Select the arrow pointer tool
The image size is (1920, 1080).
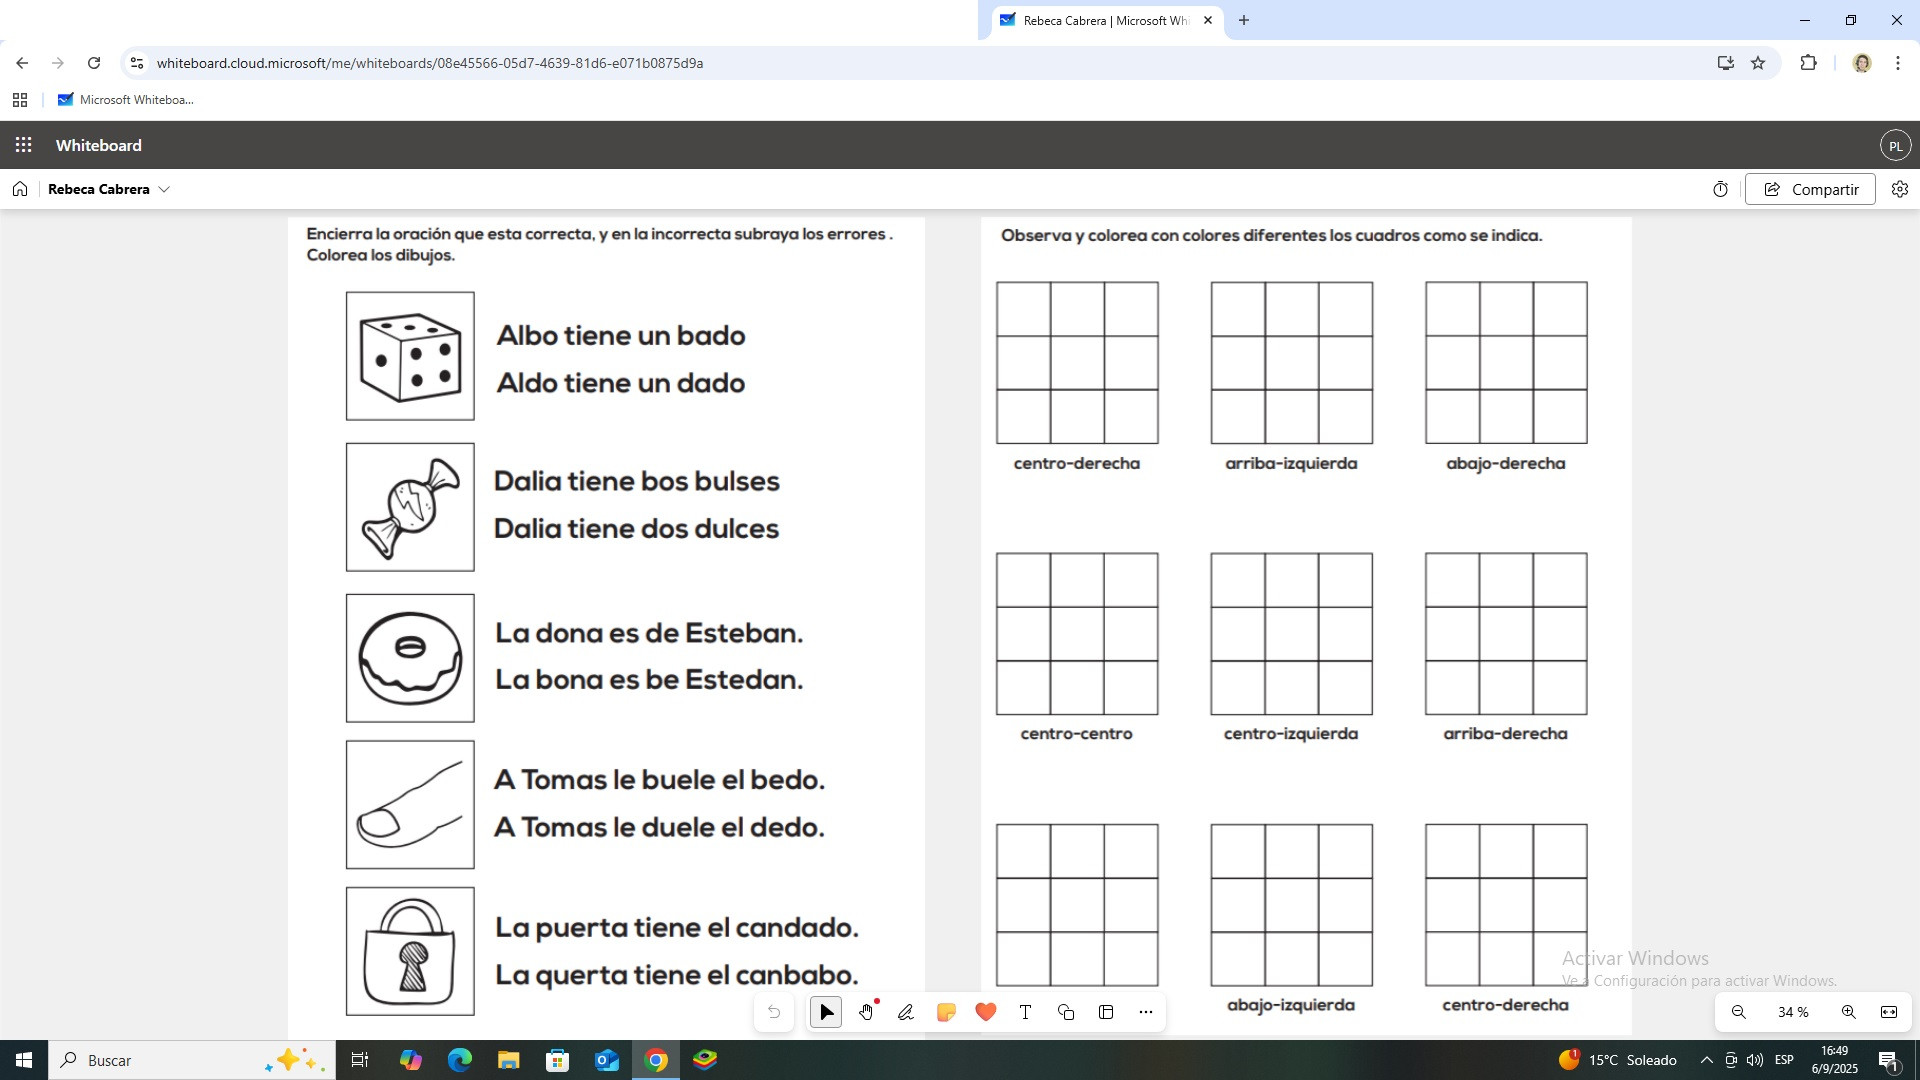tap(826, 1012)
